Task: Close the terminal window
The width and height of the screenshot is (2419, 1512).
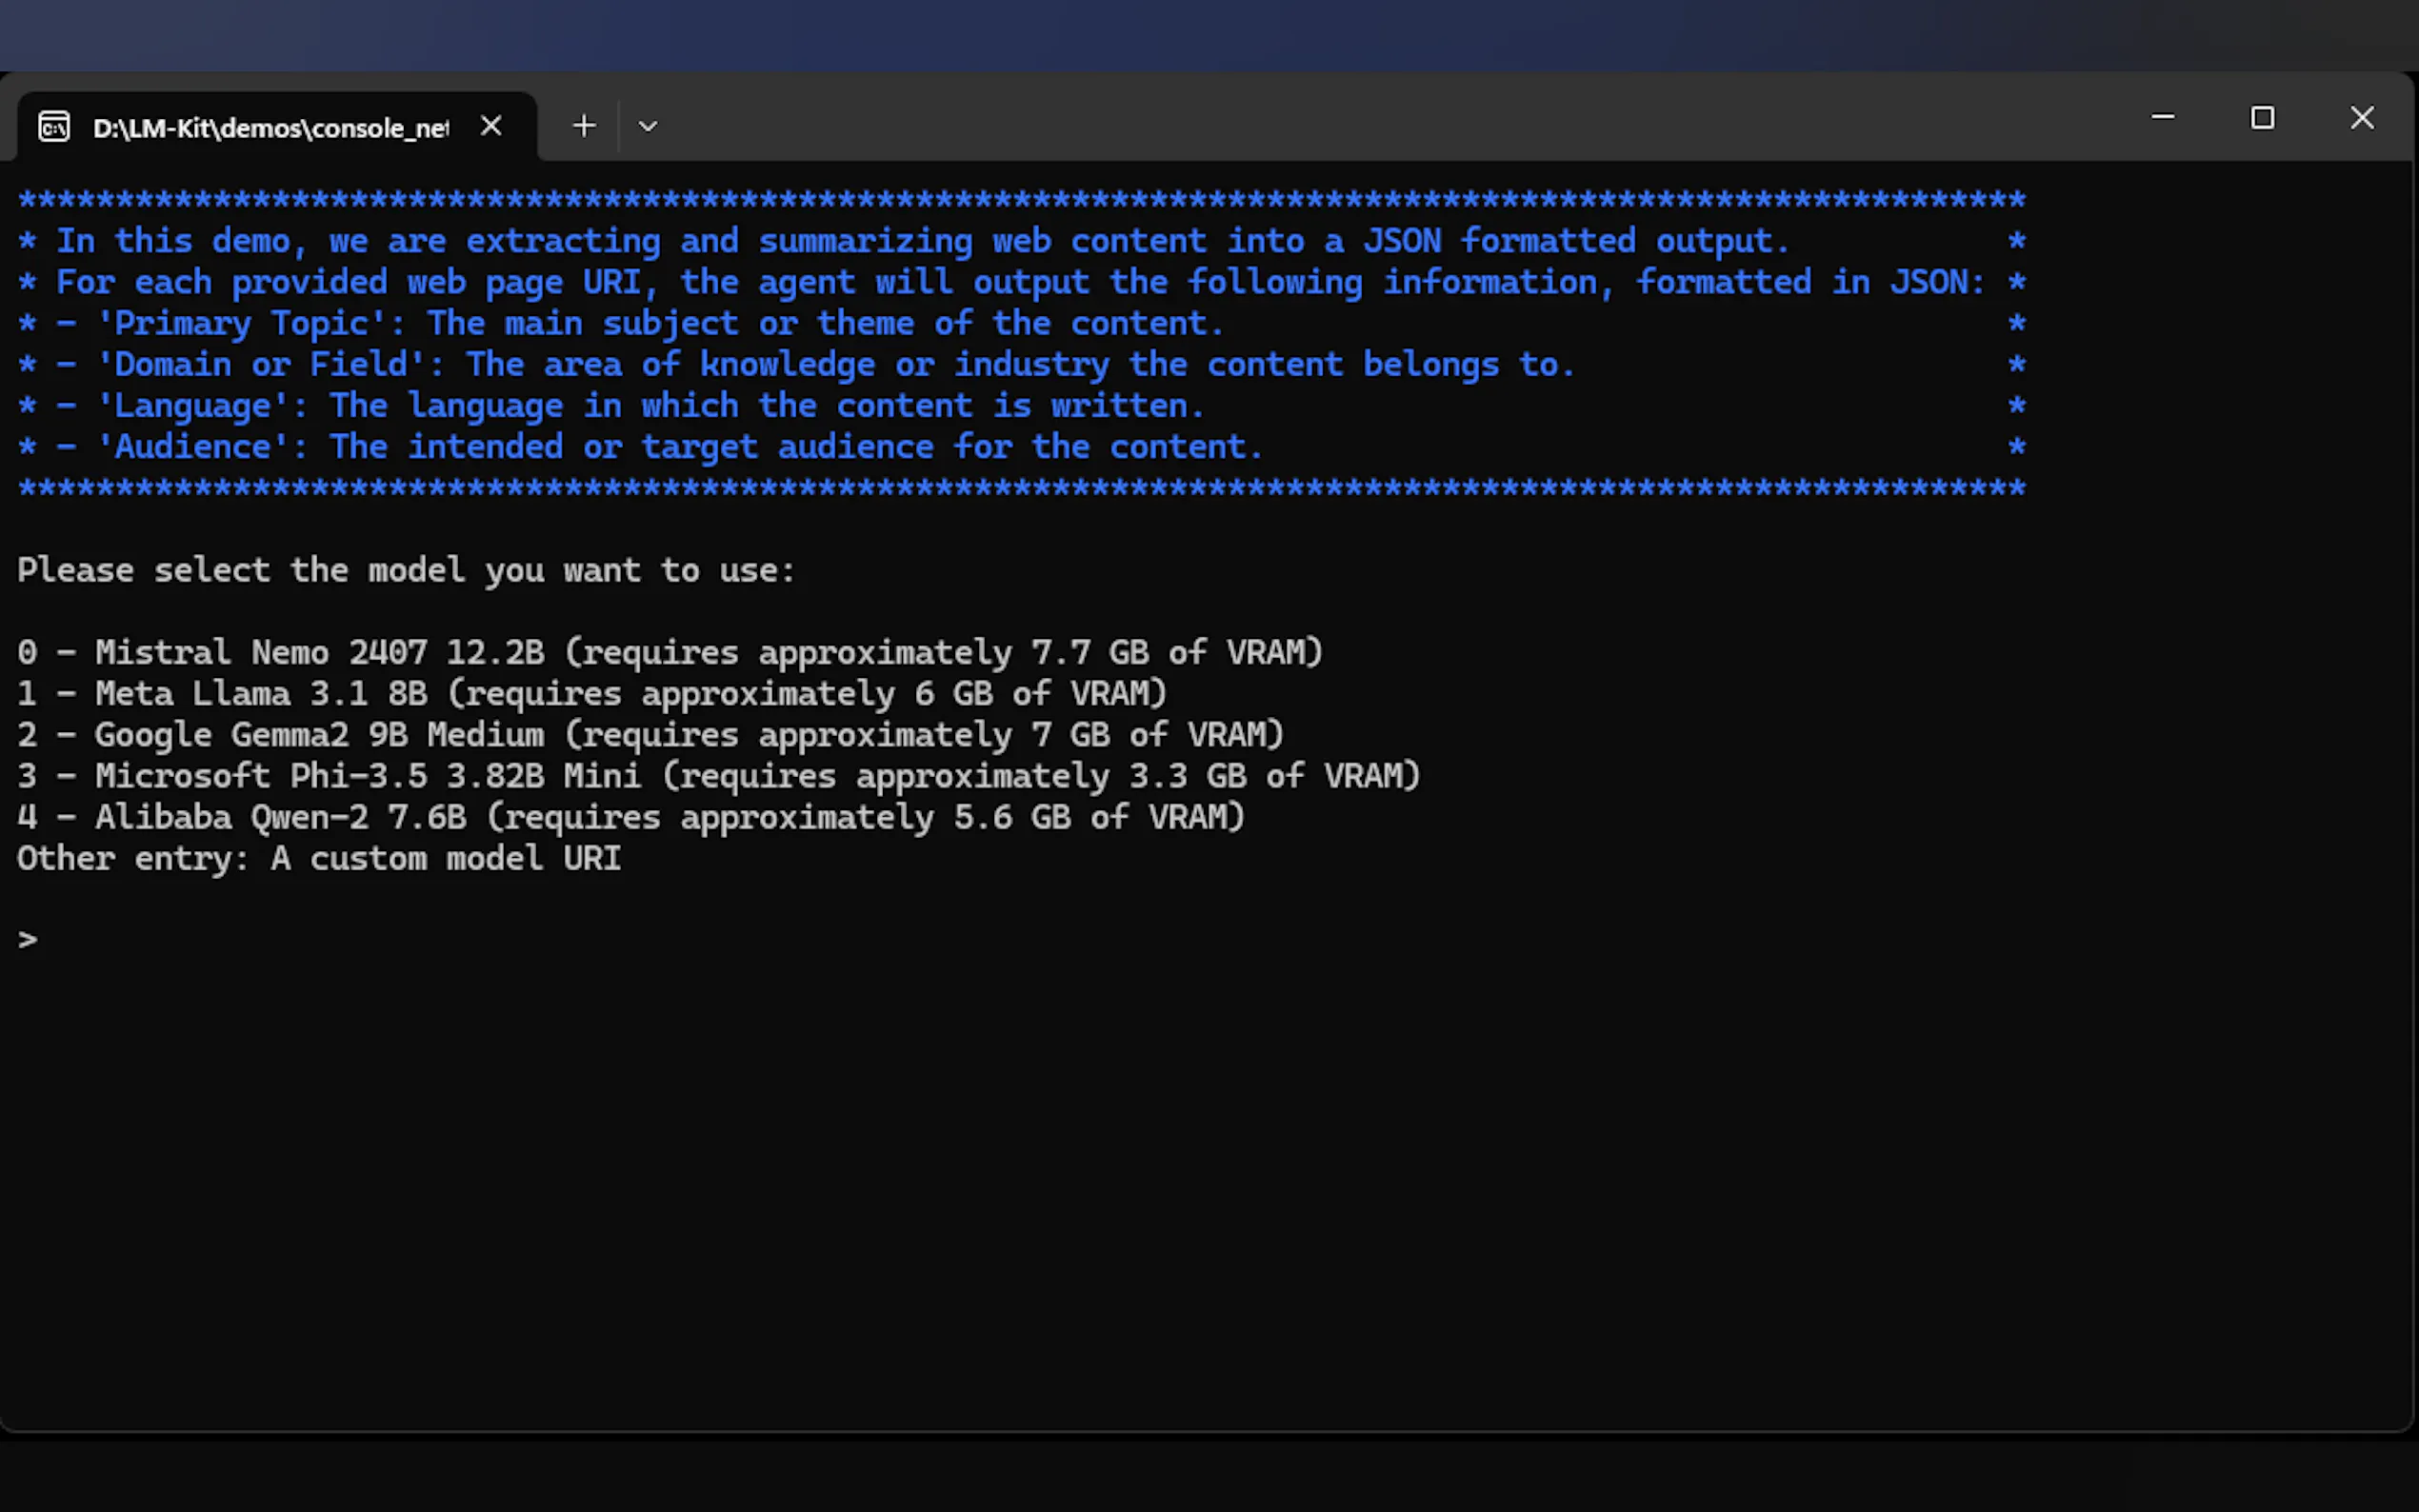Action: (2362, 118)
